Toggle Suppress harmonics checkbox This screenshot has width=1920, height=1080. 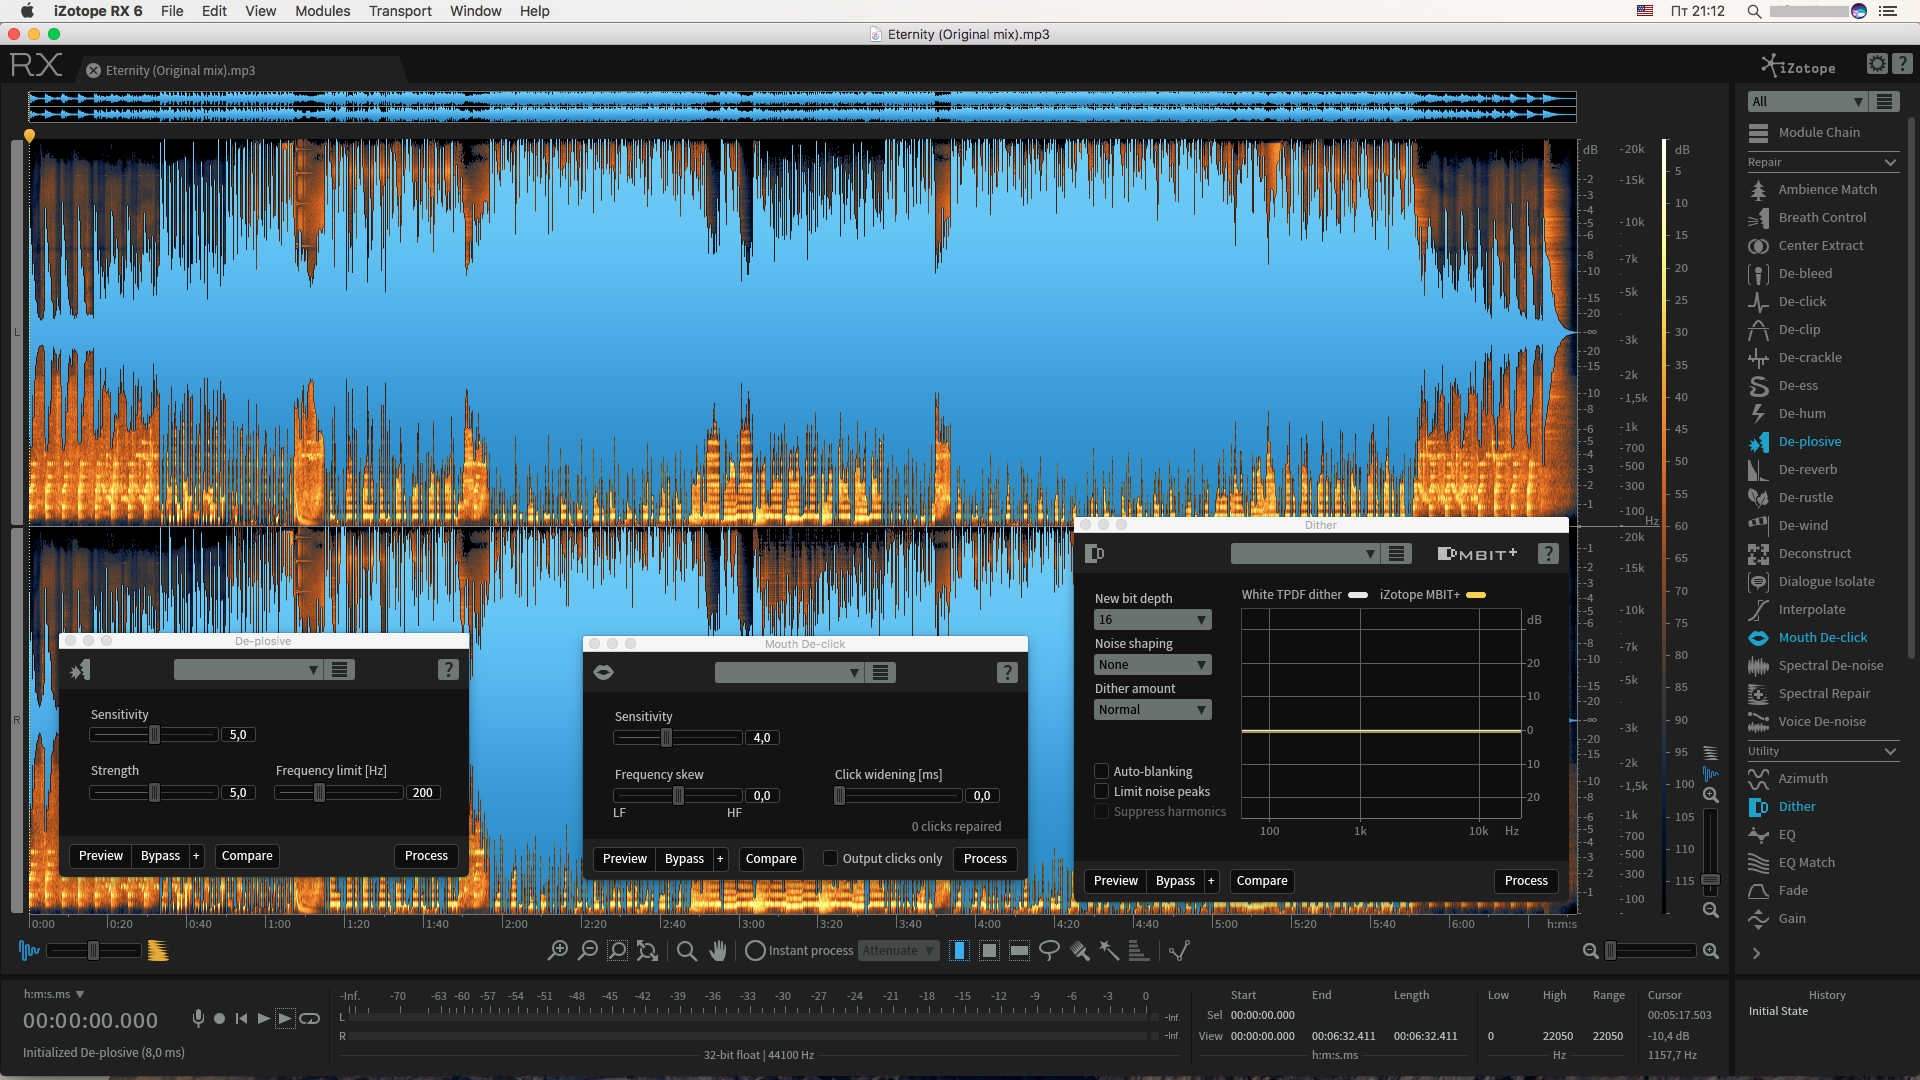point(1100,810)
